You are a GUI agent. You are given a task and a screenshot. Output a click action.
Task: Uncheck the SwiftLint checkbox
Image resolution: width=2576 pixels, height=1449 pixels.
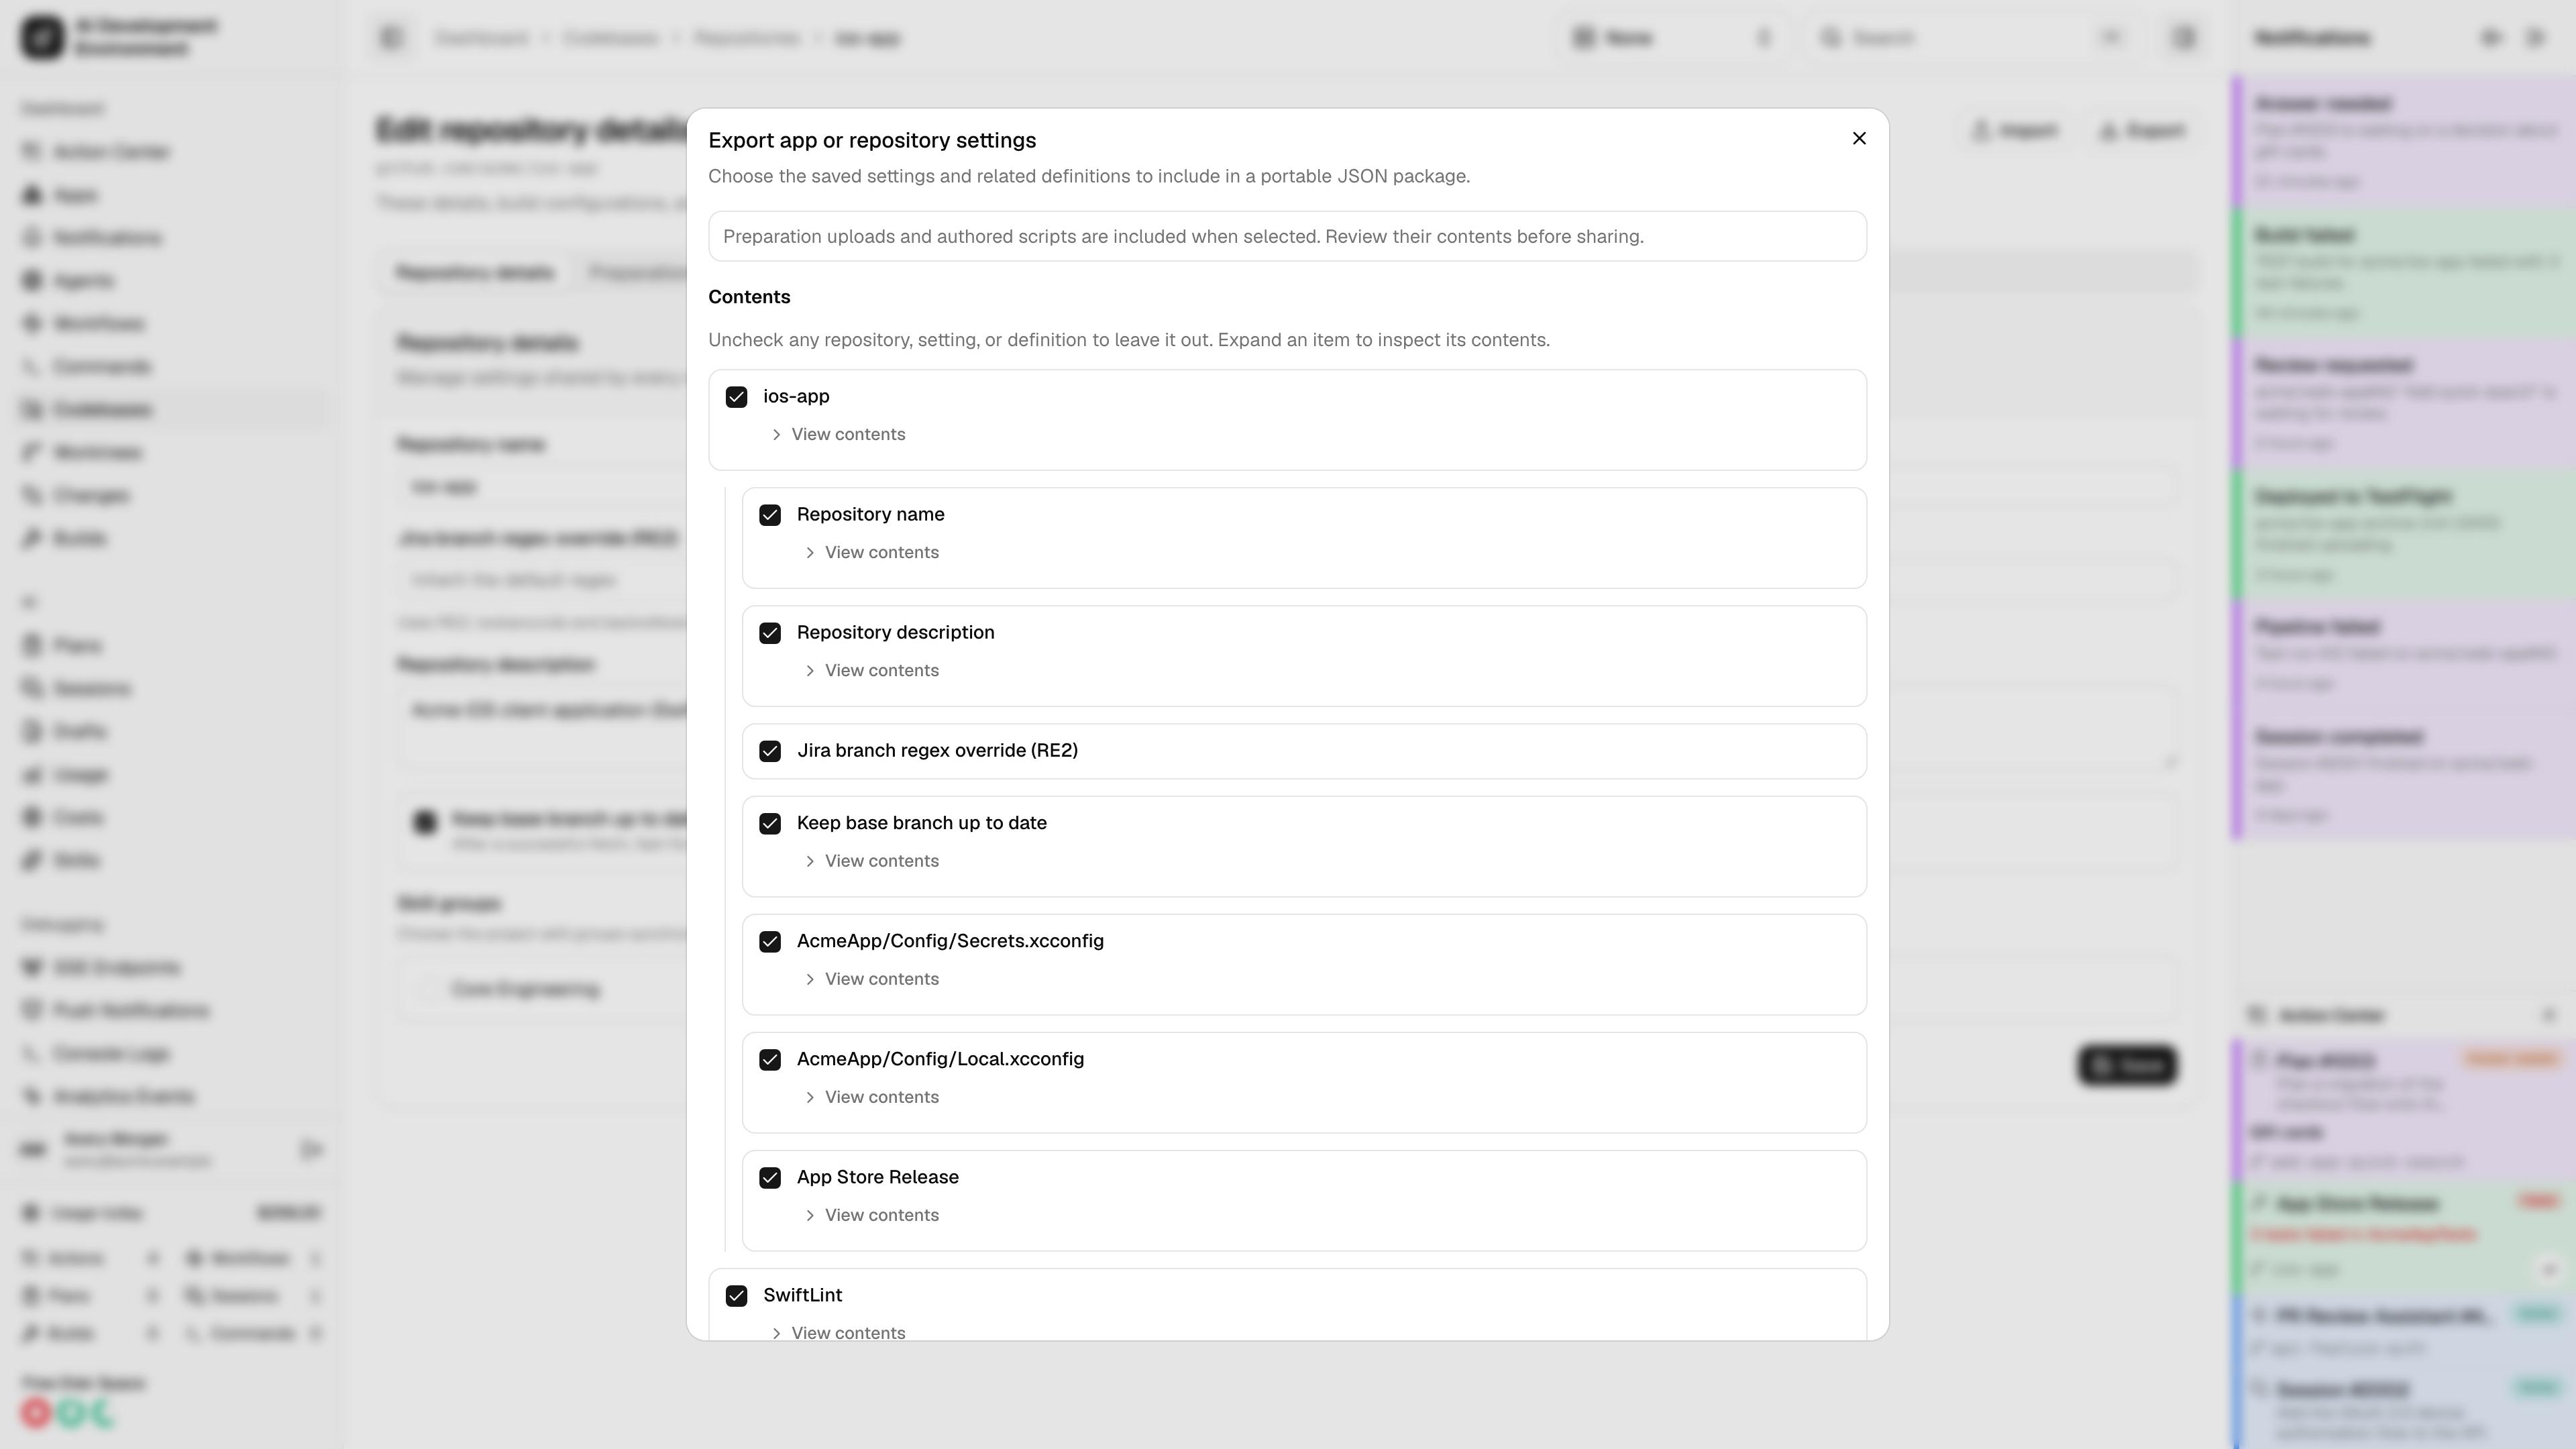point(736,1296)
